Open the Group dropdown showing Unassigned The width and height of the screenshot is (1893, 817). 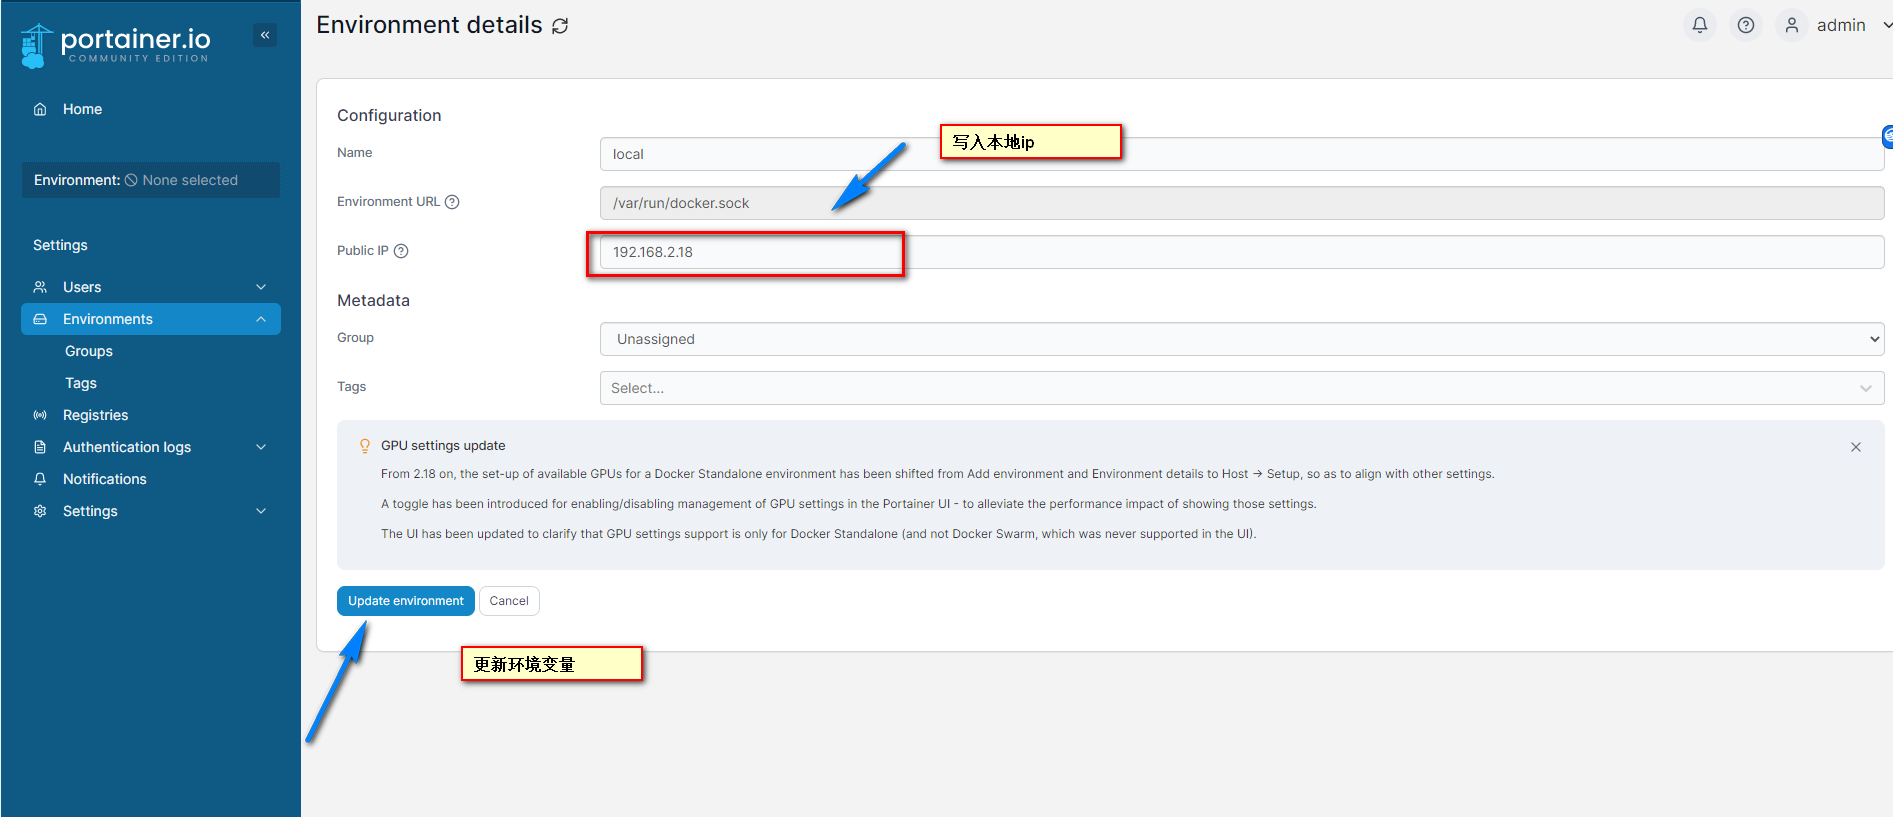pos(1241,339)
